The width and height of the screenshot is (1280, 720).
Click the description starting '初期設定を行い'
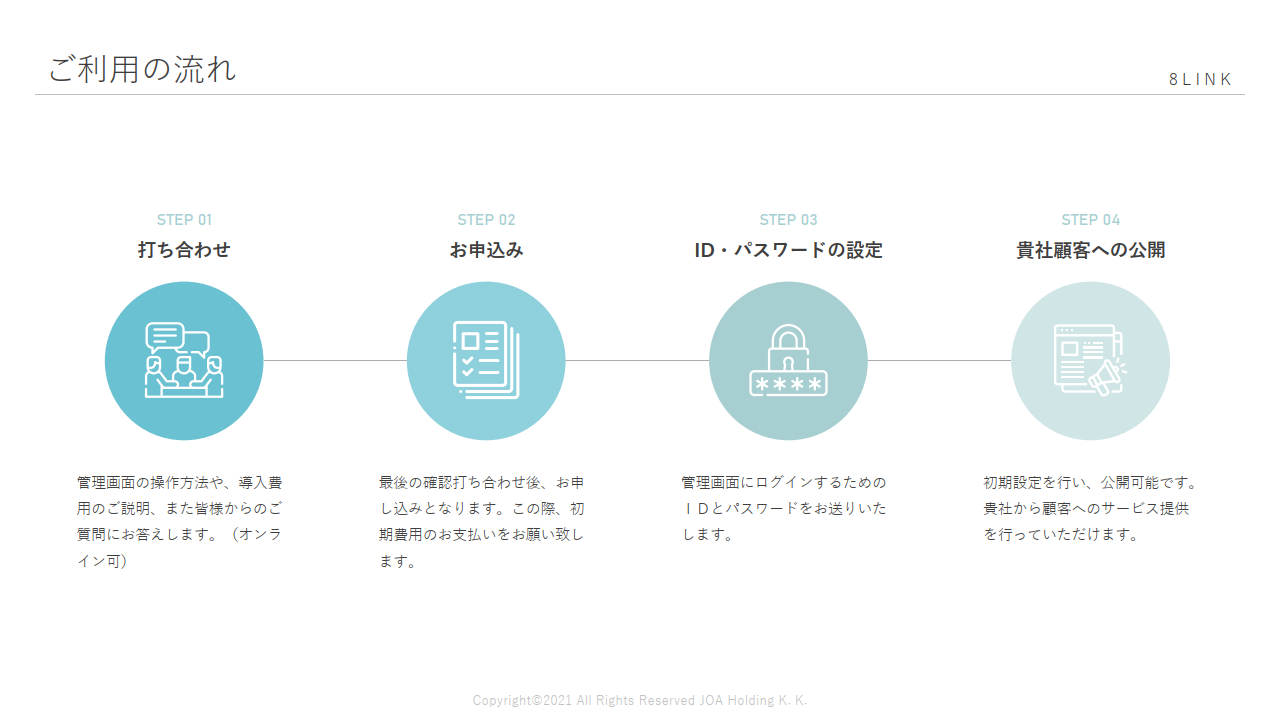(1090, 508)
